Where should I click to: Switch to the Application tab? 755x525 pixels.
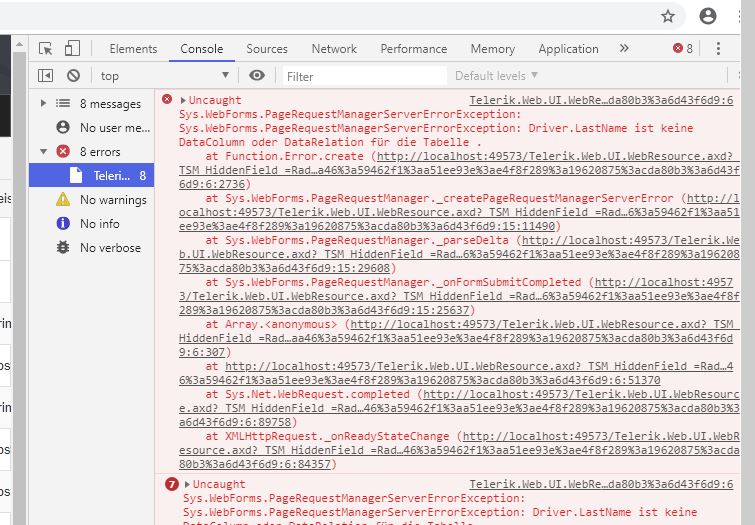pos(568,49)
